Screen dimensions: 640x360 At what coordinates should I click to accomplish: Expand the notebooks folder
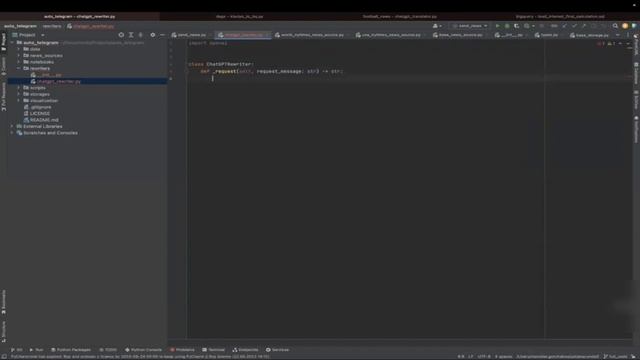pos(18,62)
